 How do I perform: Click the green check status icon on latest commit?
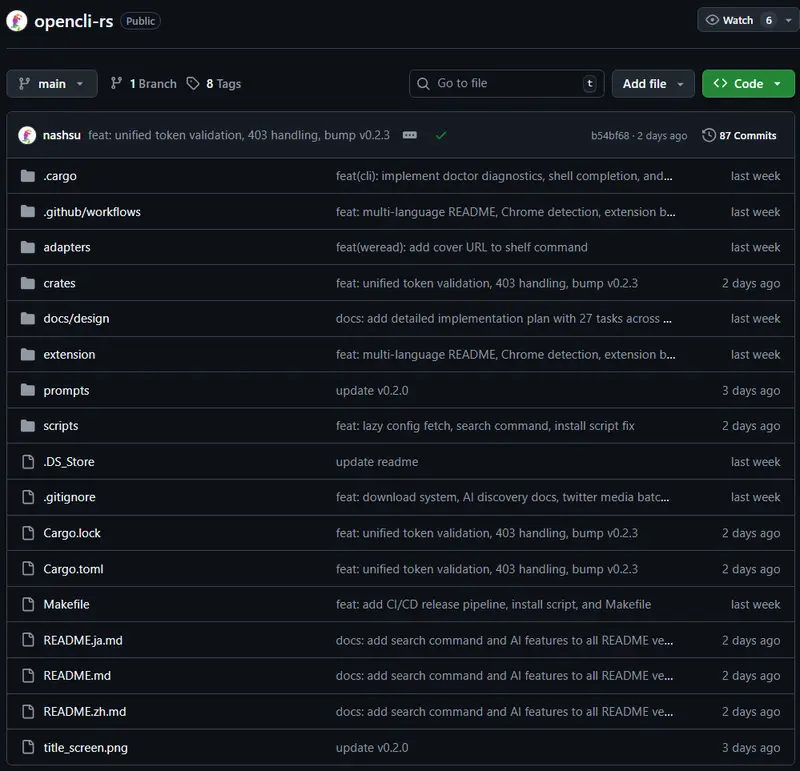click(441, 135)
